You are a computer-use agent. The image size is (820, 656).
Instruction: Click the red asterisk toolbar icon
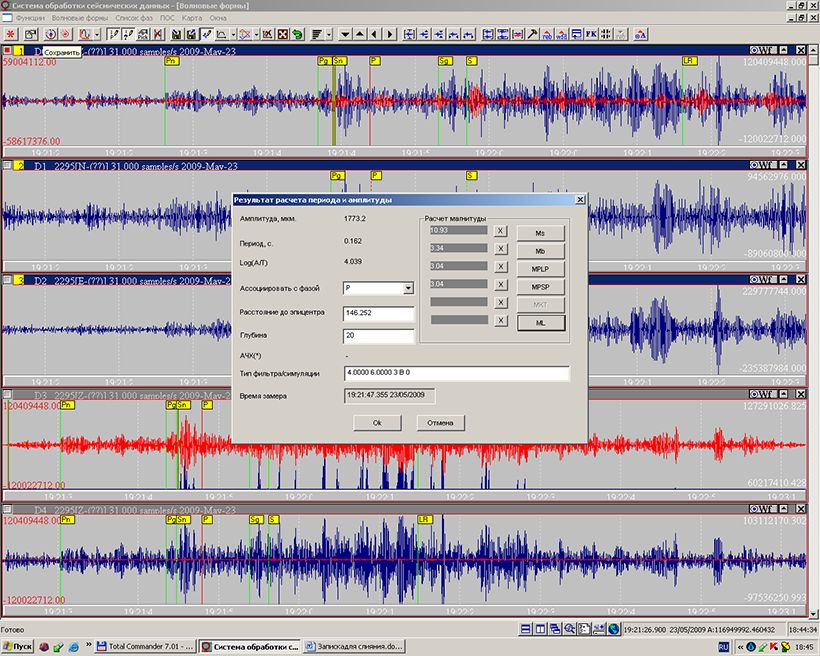pos(8,34)
